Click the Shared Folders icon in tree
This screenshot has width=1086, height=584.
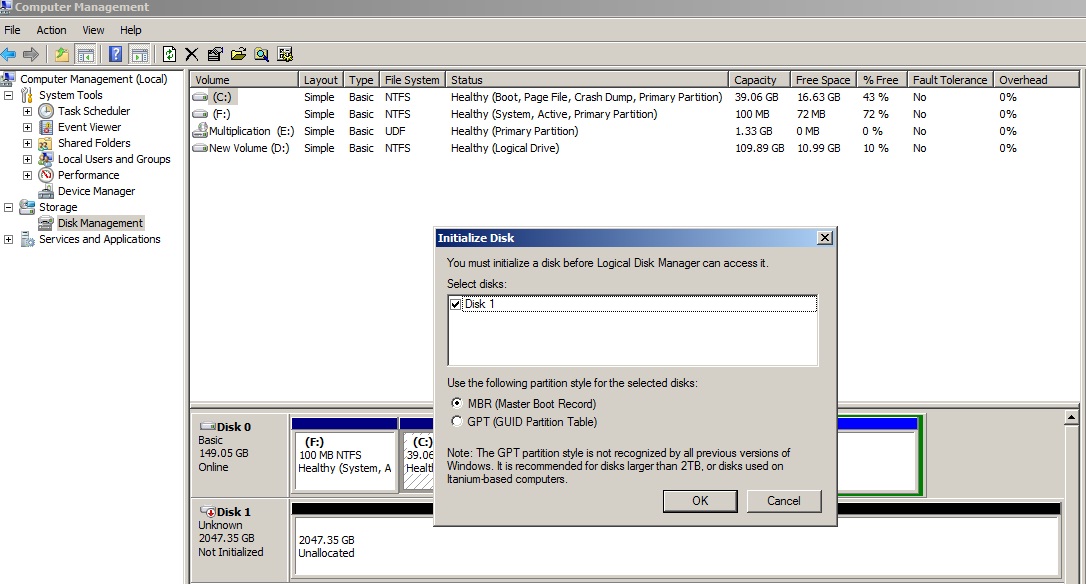(x=46, y=143)
